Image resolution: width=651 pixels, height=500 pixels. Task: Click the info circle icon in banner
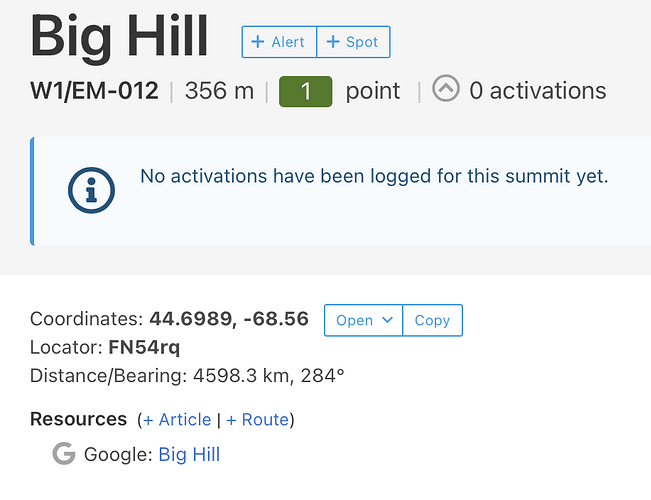point(91,189)
